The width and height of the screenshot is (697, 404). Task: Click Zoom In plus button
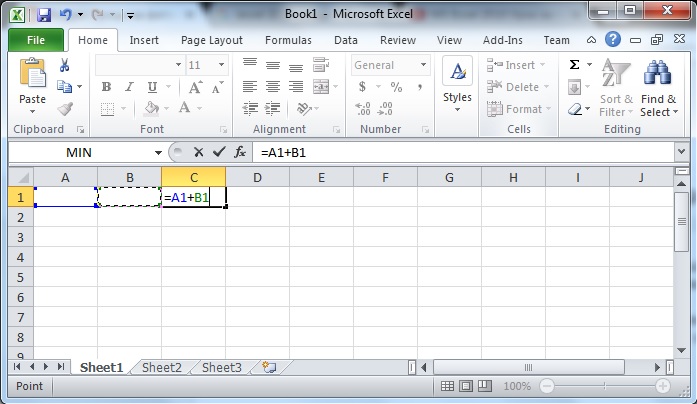[662, 386]
